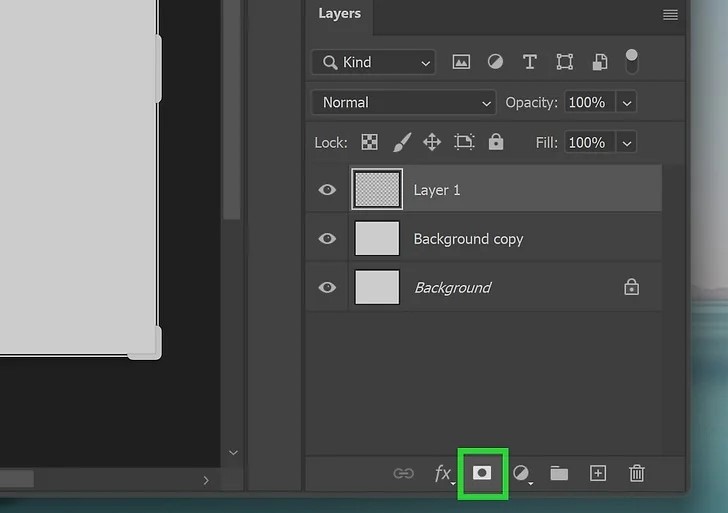Open the layer style fx menu

443,473
